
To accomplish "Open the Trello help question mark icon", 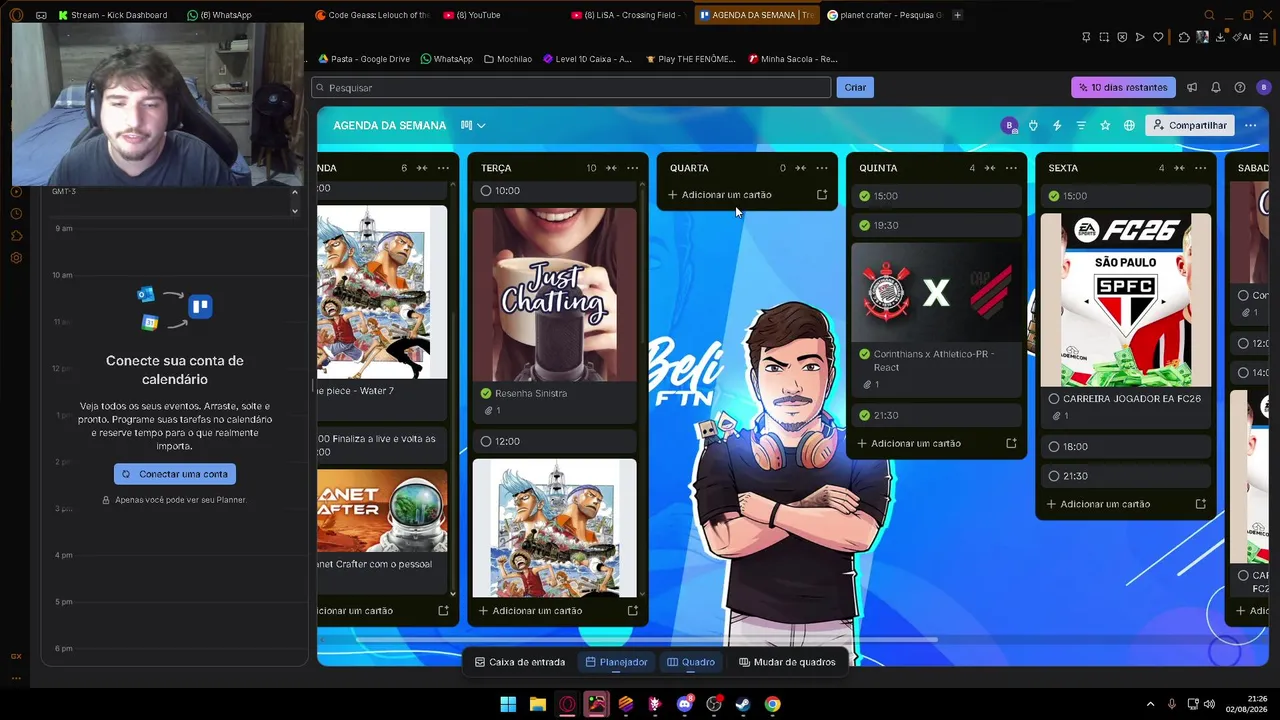I will click(x=1240, y=87).
